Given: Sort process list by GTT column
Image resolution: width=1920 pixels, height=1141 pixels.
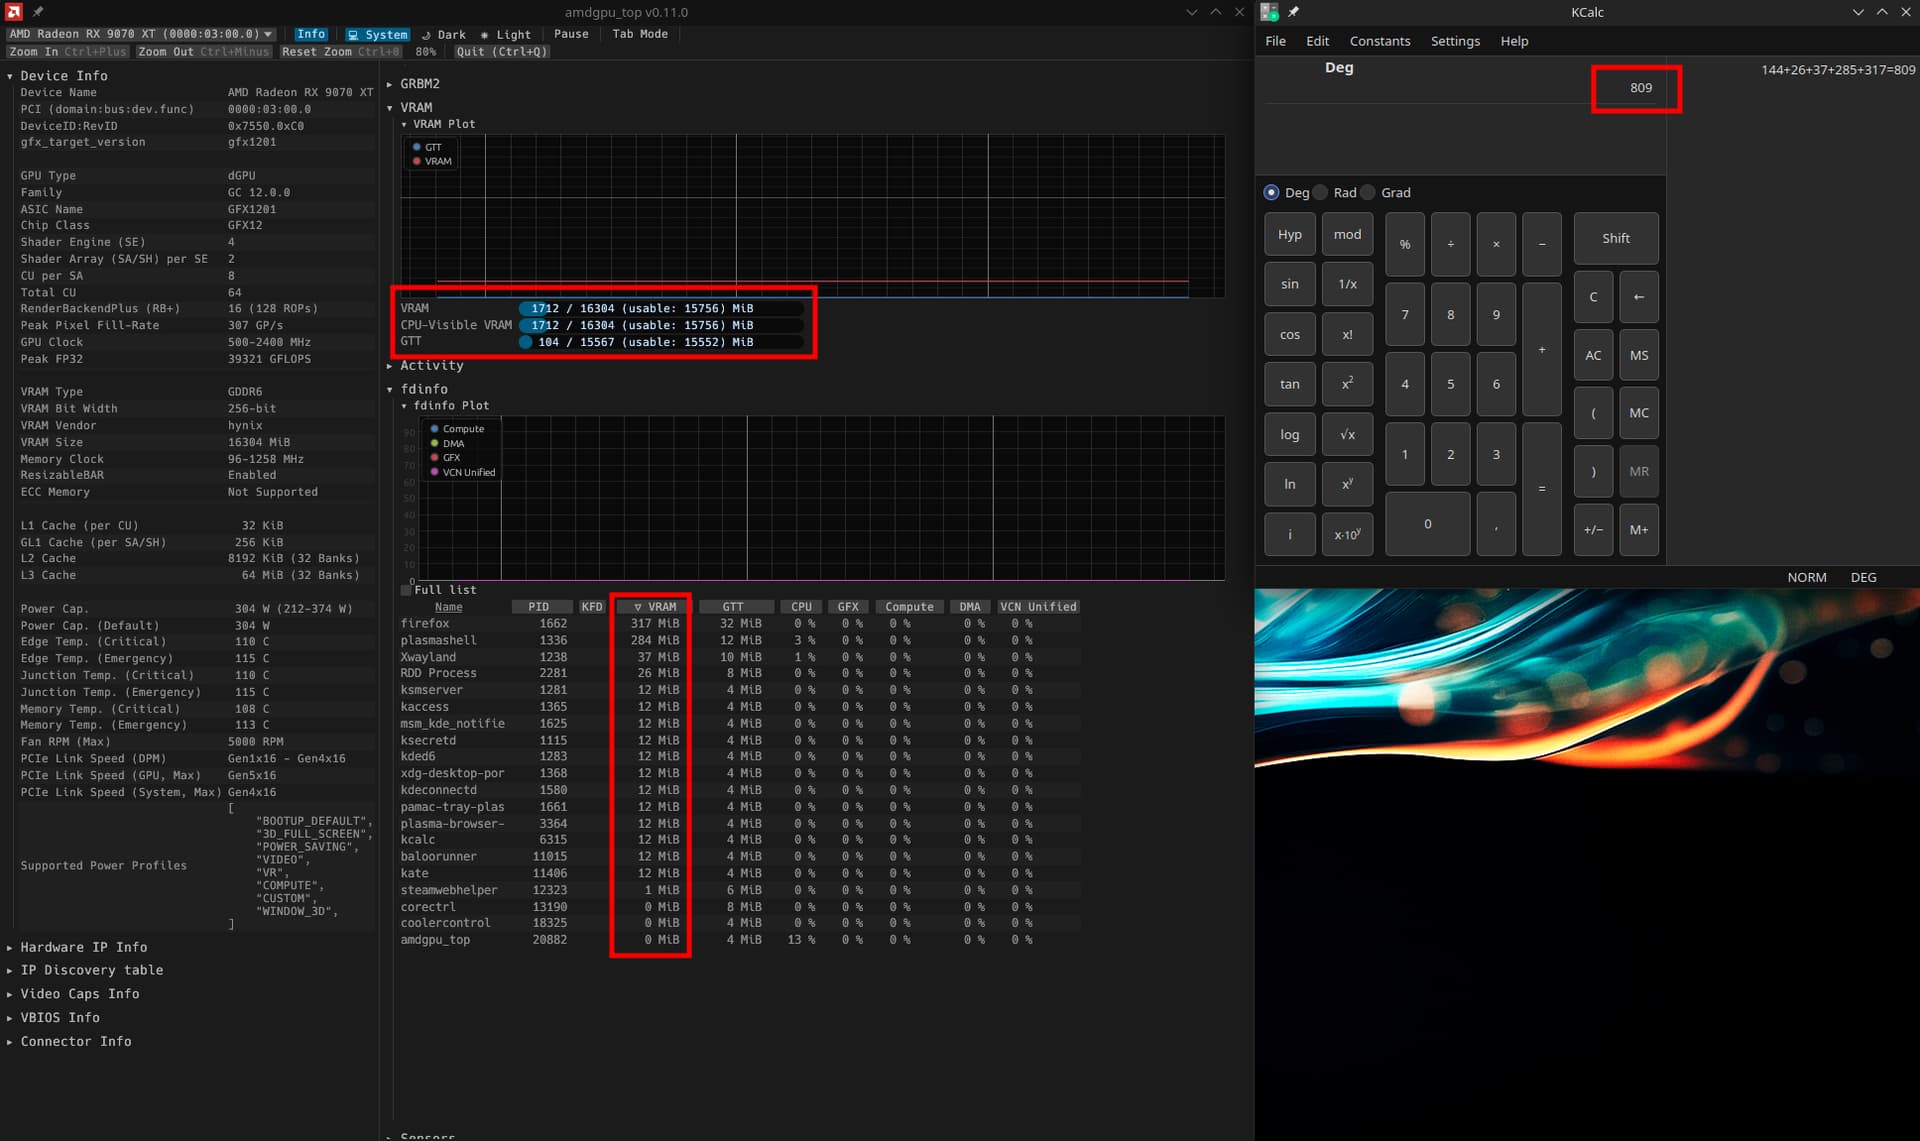Looking at the screenshot, I should (733, 607).
